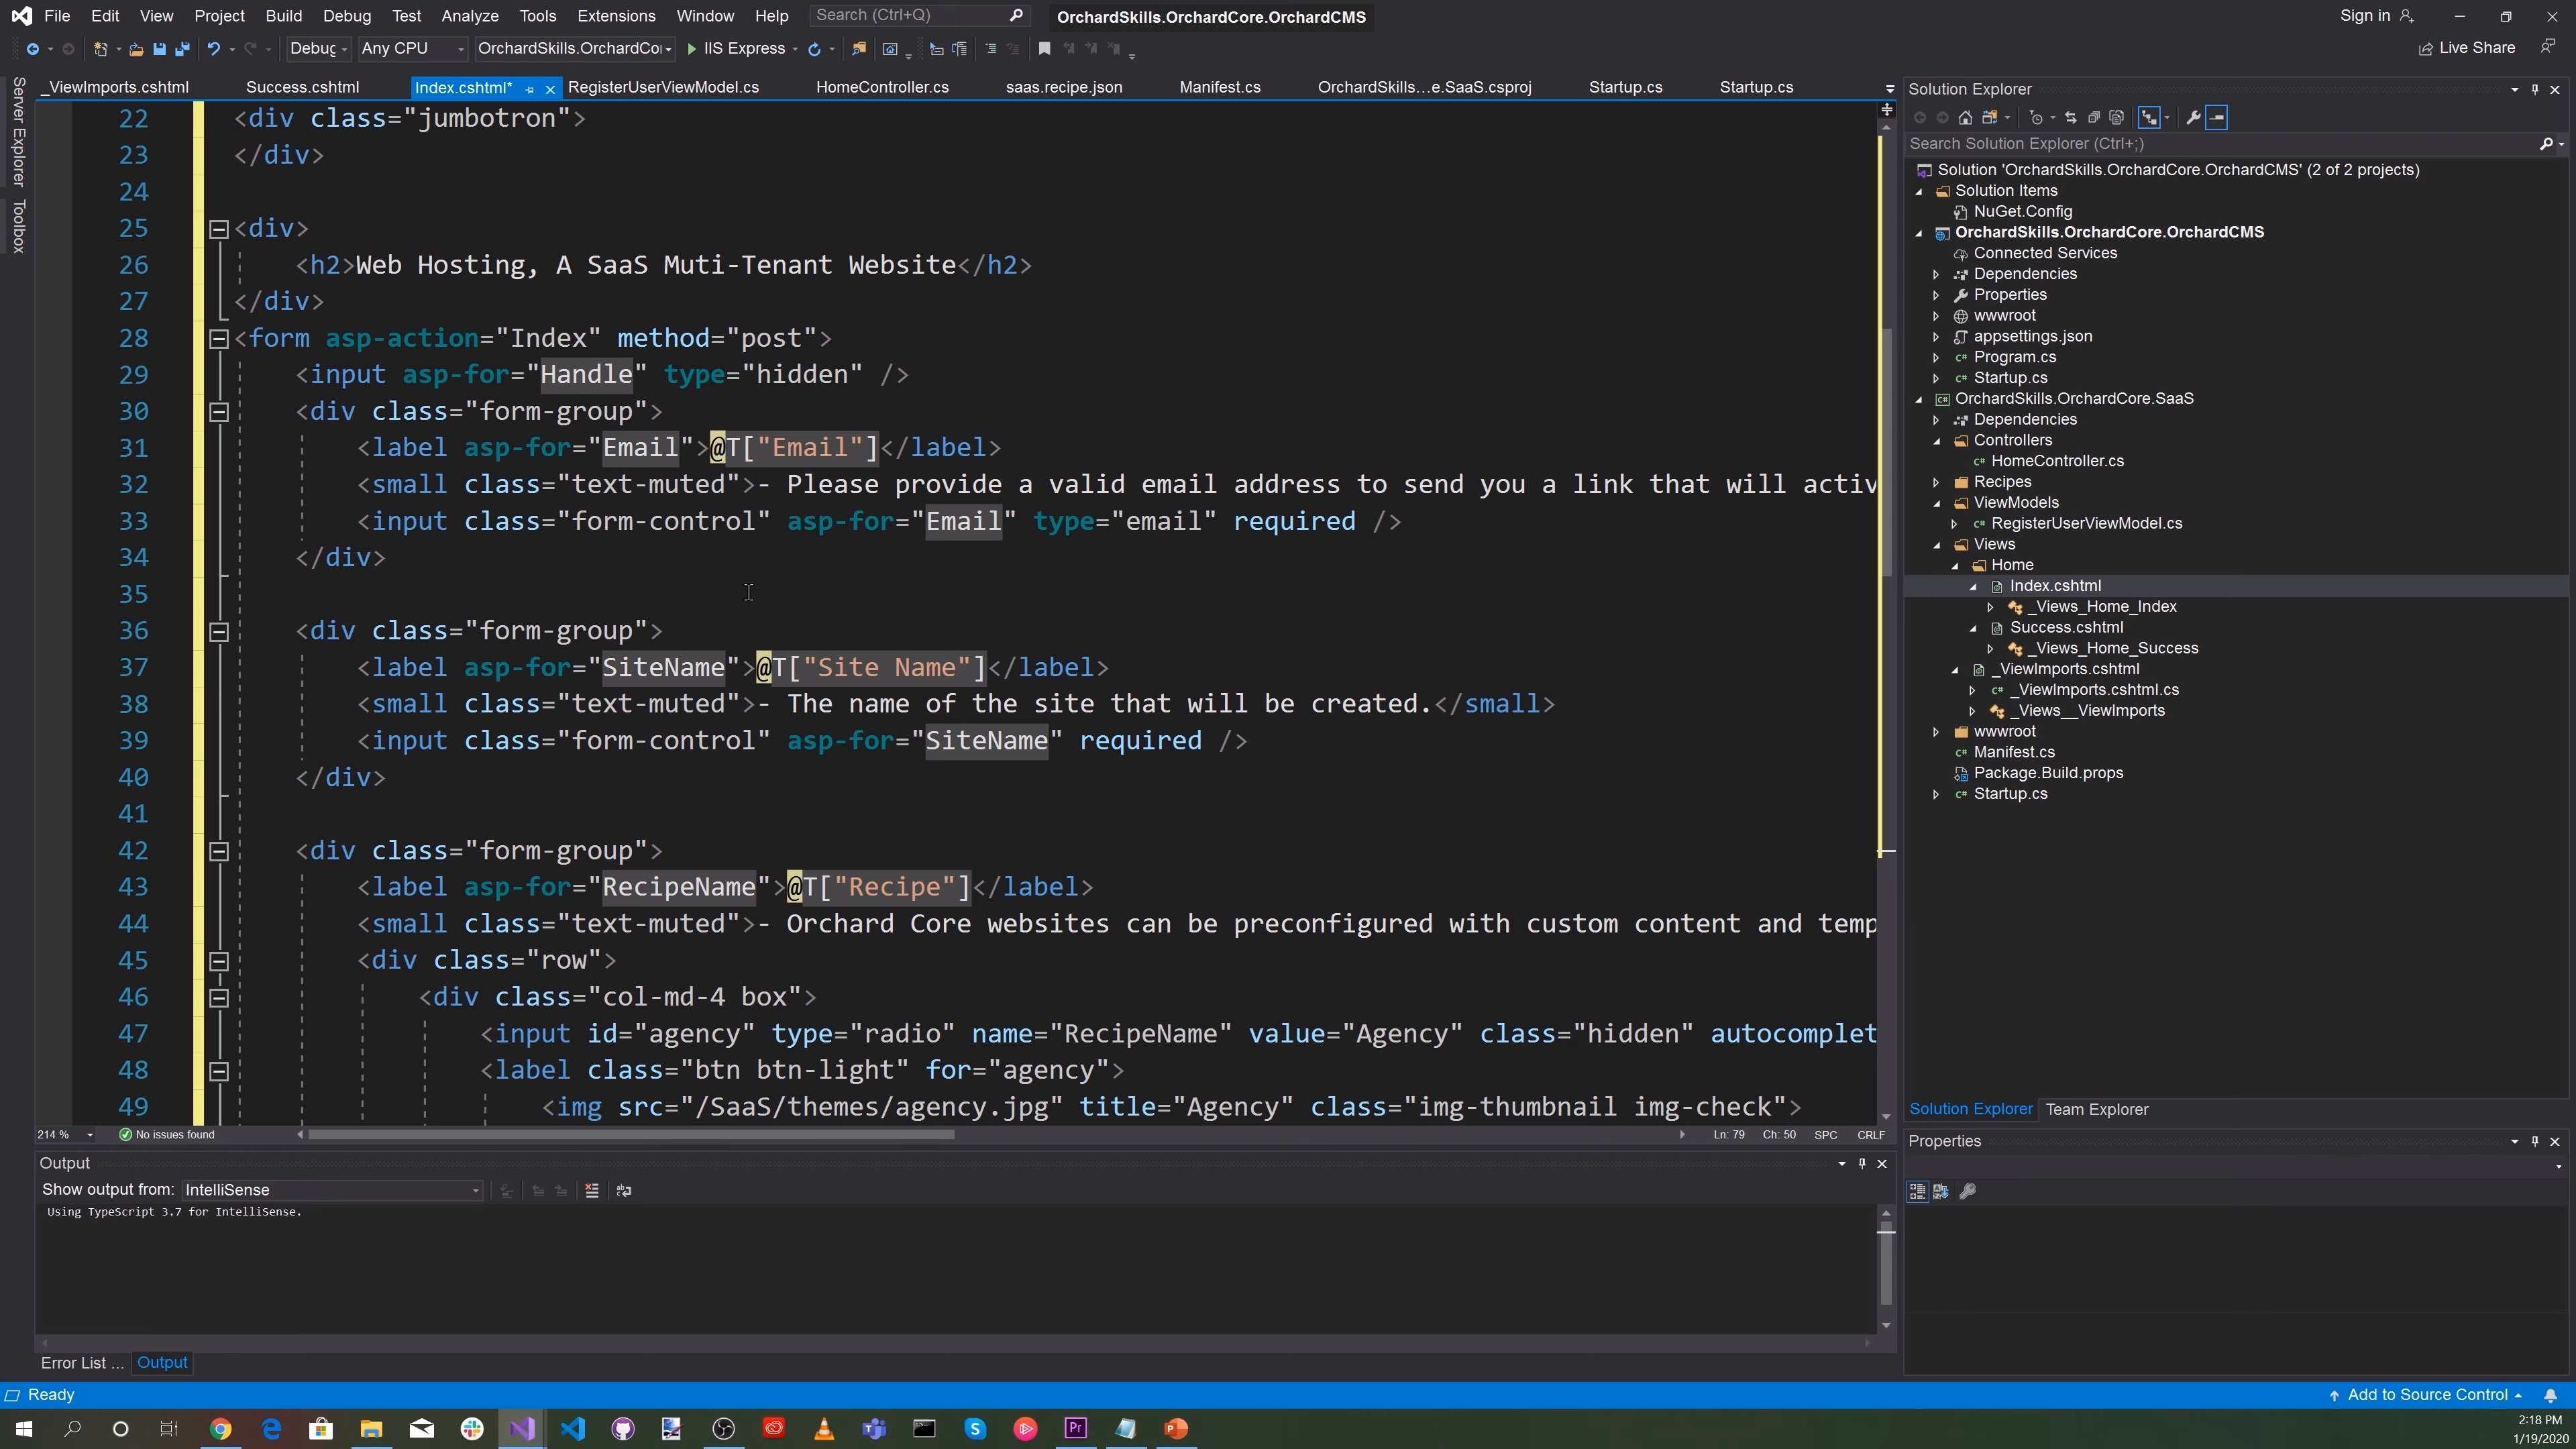
Task: Expand the Dependencies node under OrchardSkills.OrchardCore.OrchardCMS
Action: (1936, 274)
